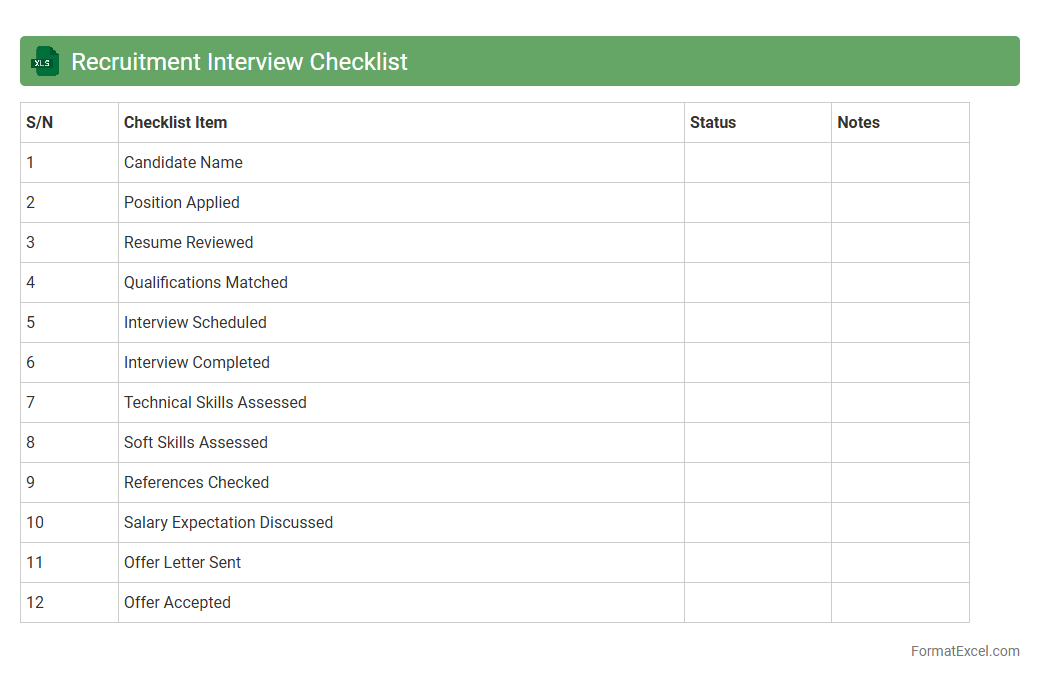Open the FormatExcel.com link
This screenshot has width=1040, height=680.
pos(964,651)
